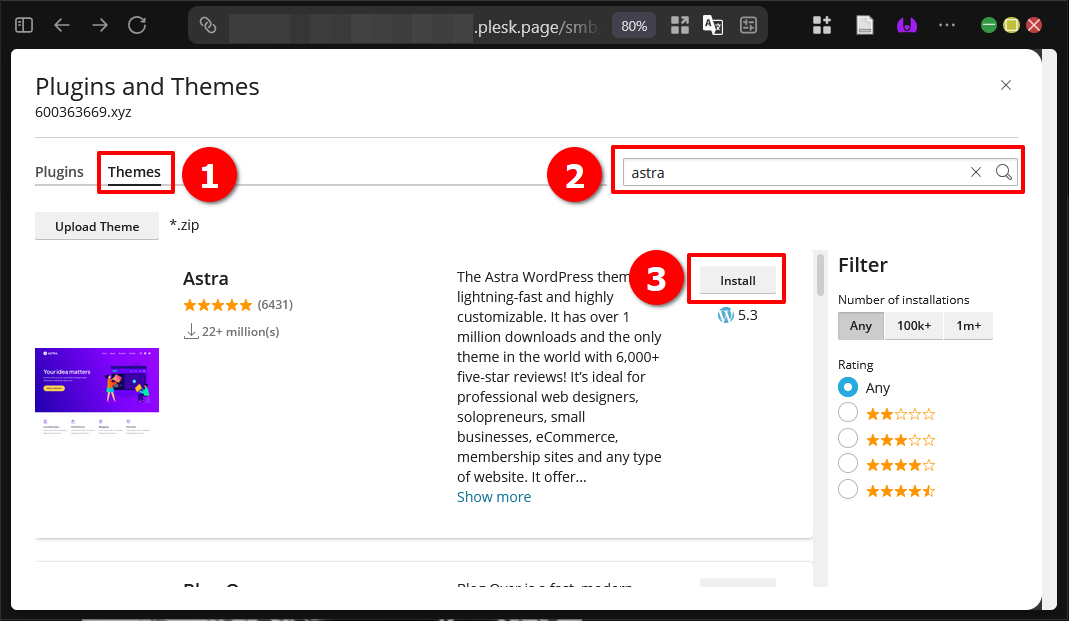The image size is (1069, 621).
Task: Open the purple extension icon in toolbar
Action: 907,25
